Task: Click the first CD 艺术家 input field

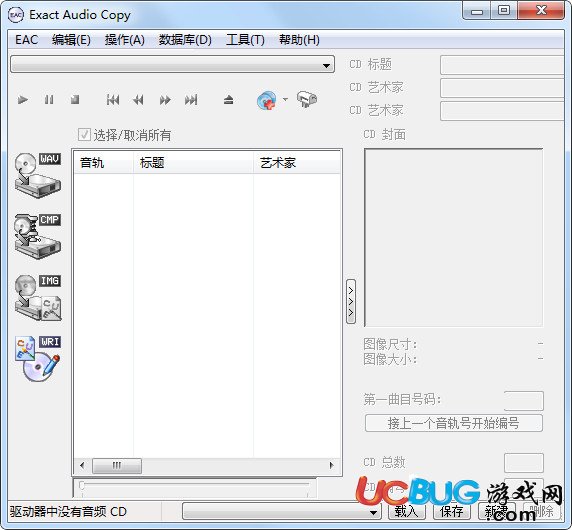Action: [502, 88]
